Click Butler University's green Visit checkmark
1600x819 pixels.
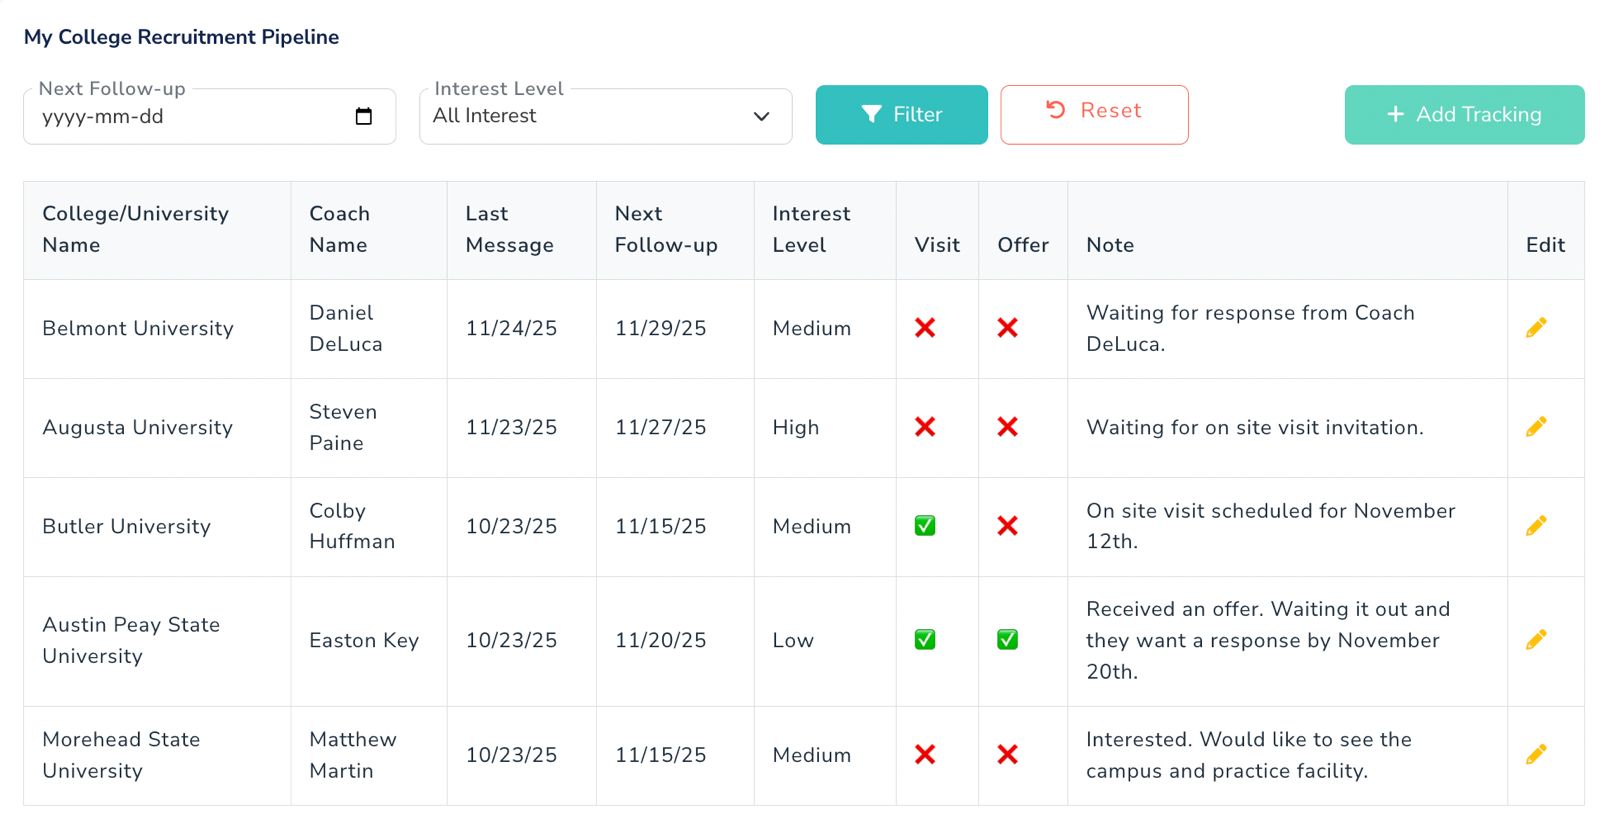pos(925,526)
